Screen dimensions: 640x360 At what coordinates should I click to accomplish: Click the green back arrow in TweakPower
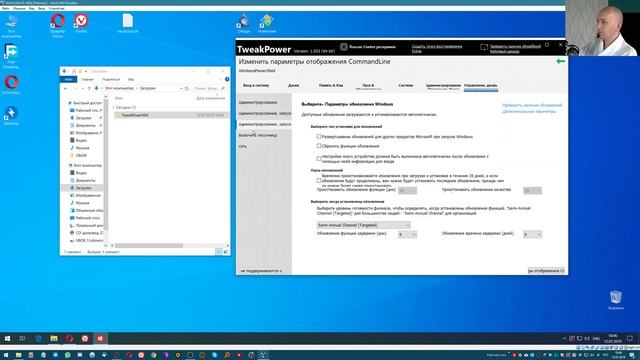coord(560,61)
